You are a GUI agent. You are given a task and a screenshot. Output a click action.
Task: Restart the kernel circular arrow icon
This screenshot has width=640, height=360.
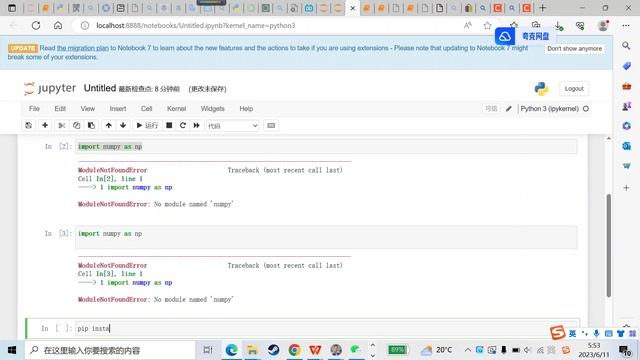pos(183,125)
